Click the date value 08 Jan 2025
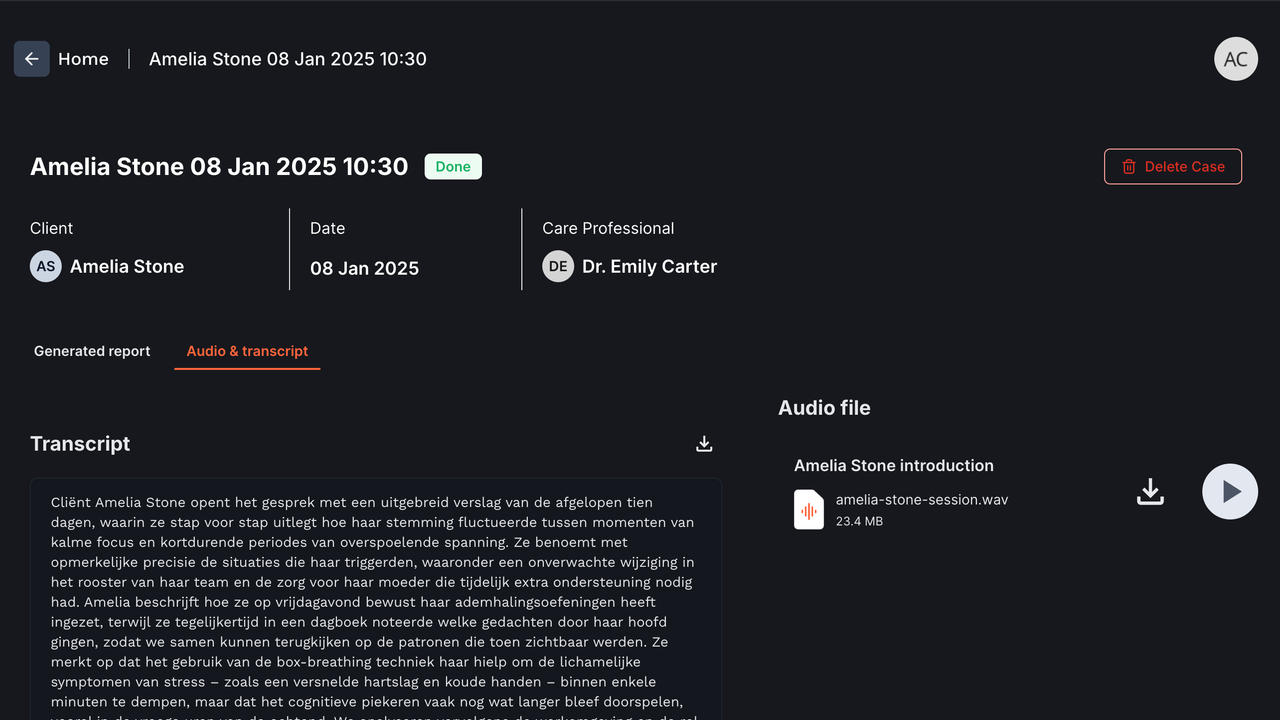 coord(364,268)
